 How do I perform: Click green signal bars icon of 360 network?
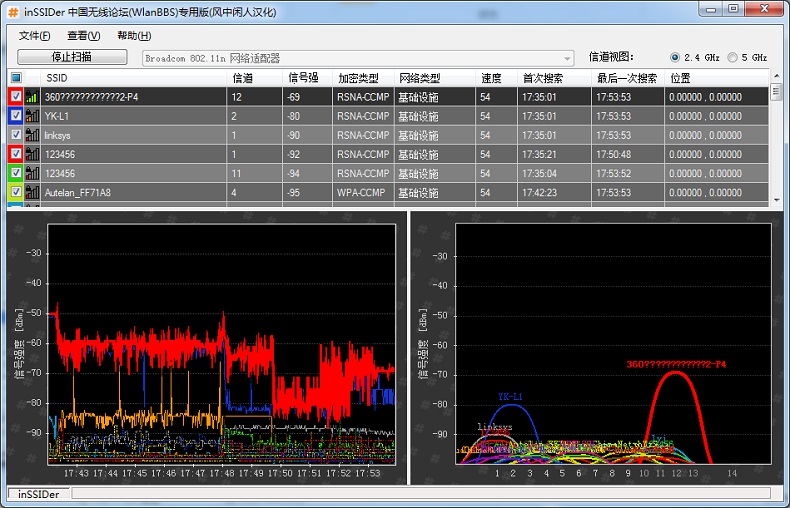coord(32,97)
